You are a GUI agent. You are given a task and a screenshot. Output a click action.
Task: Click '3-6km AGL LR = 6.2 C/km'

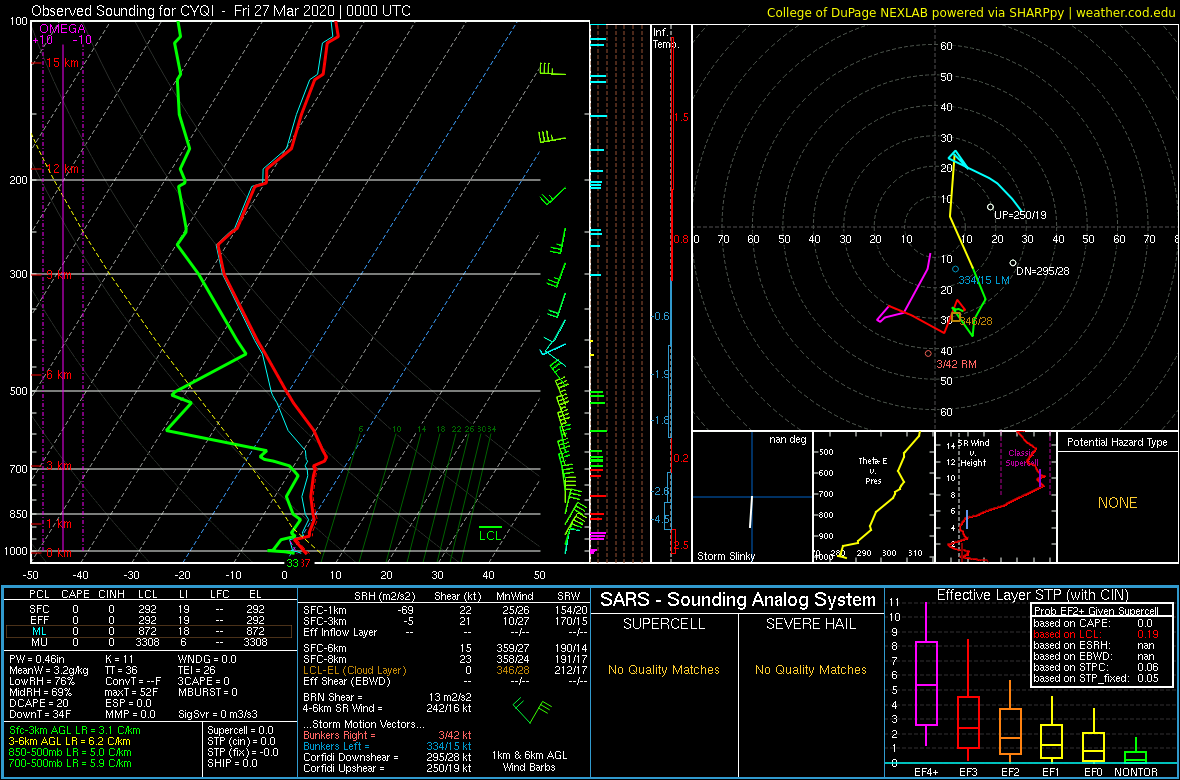(71, 741)
